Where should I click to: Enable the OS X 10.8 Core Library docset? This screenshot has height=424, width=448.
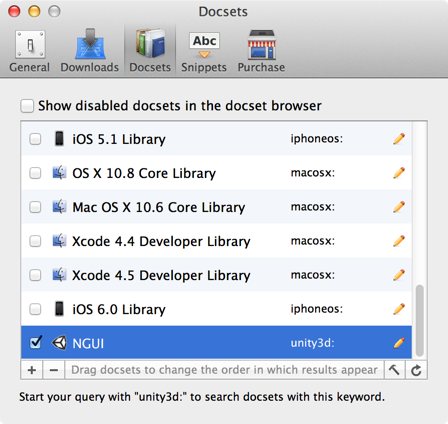[x=35, y=173]
